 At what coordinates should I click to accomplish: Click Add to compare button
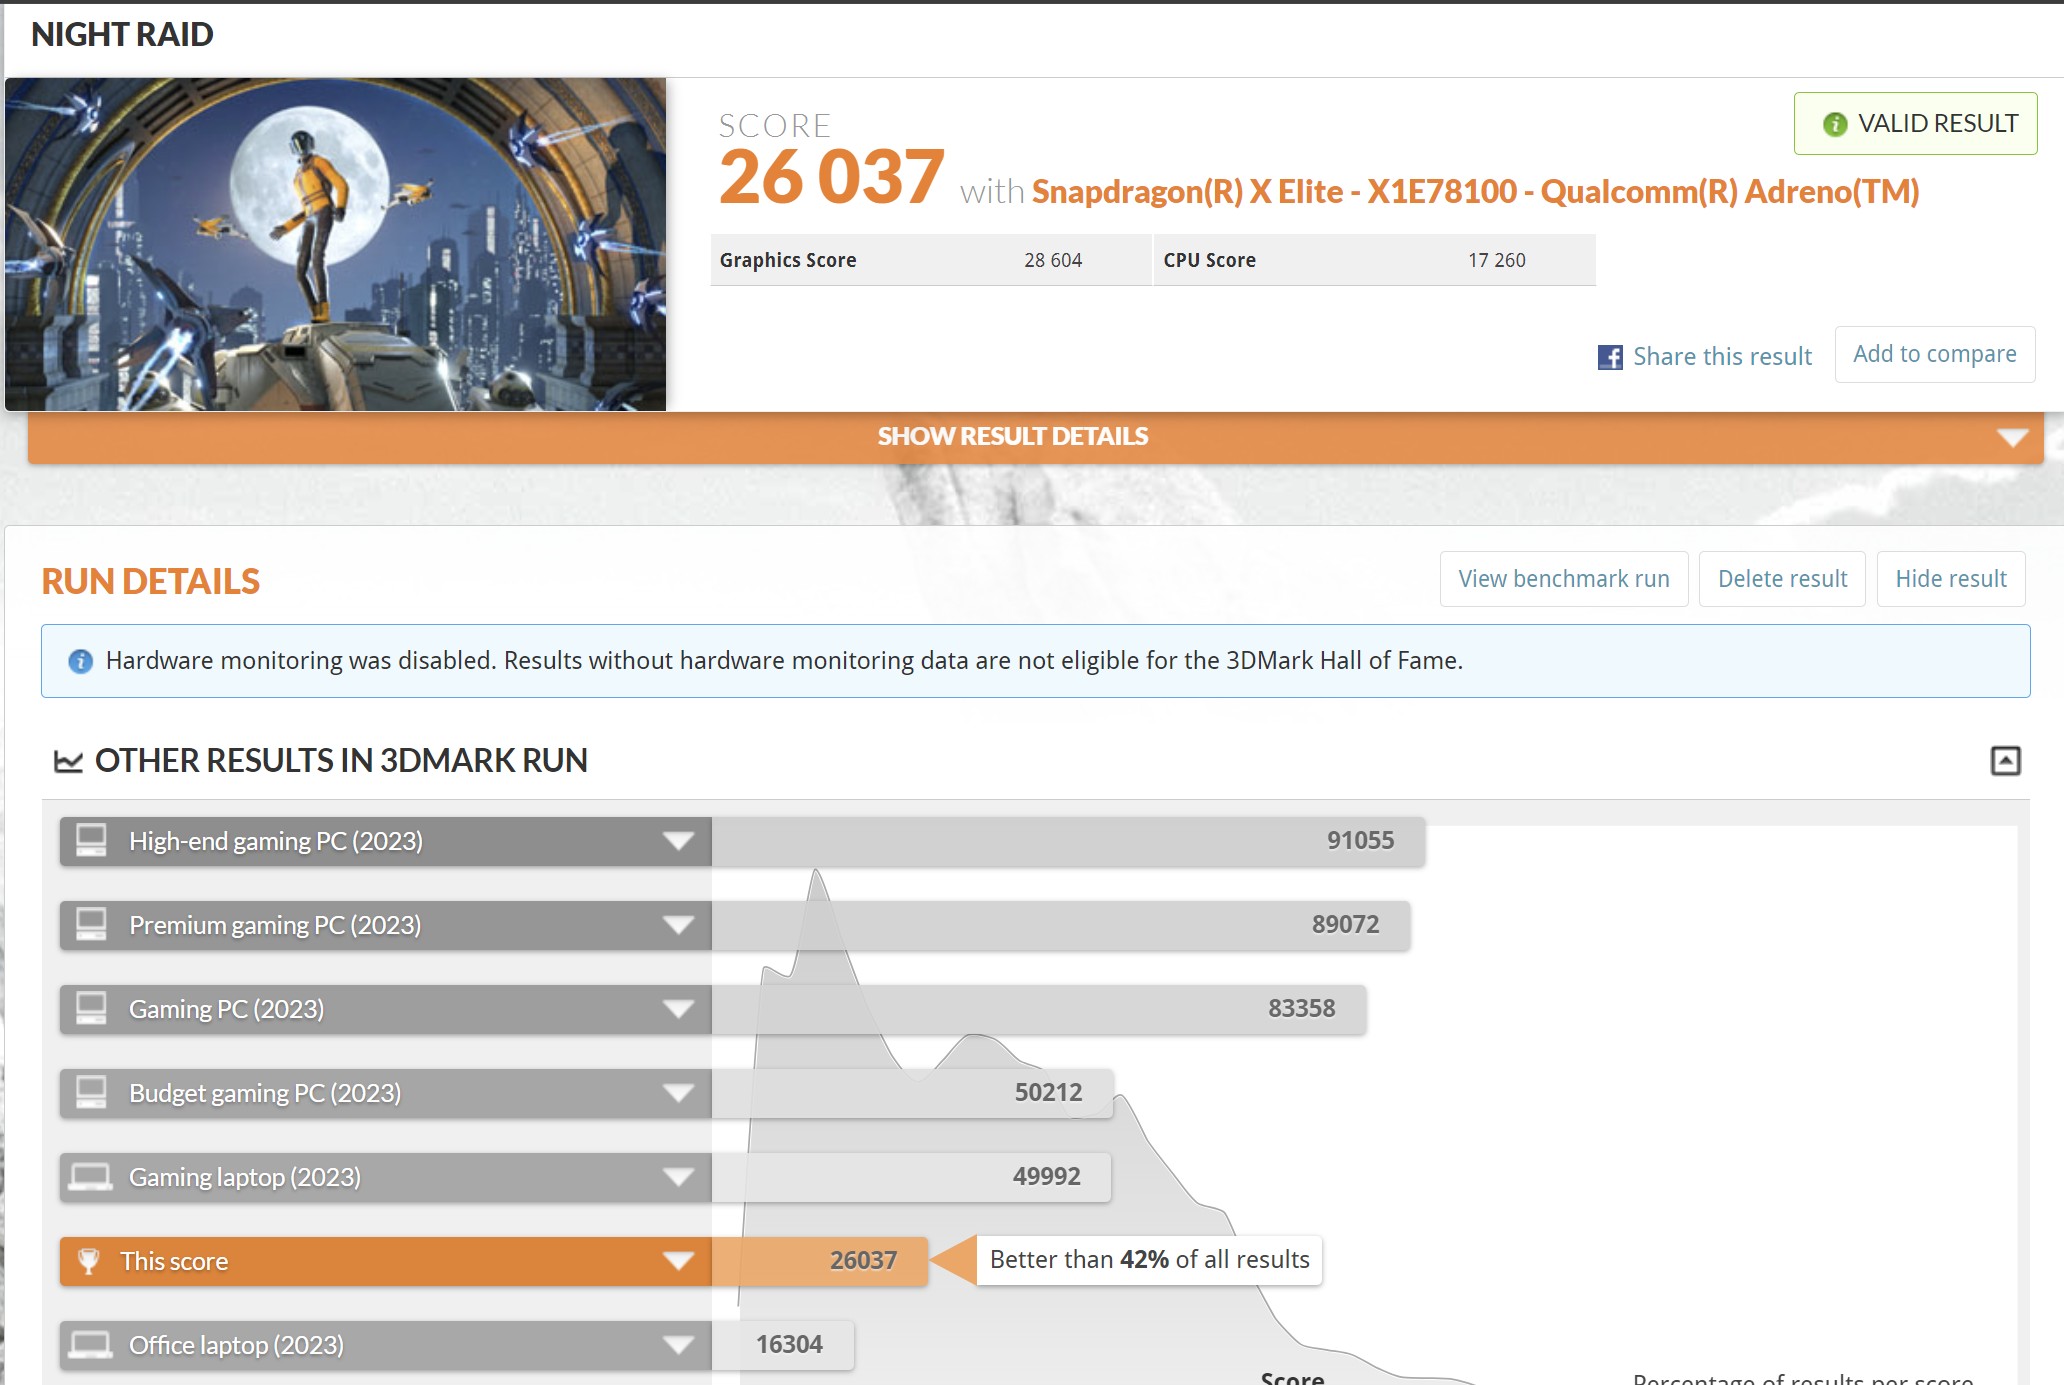tap(1935, 354)
